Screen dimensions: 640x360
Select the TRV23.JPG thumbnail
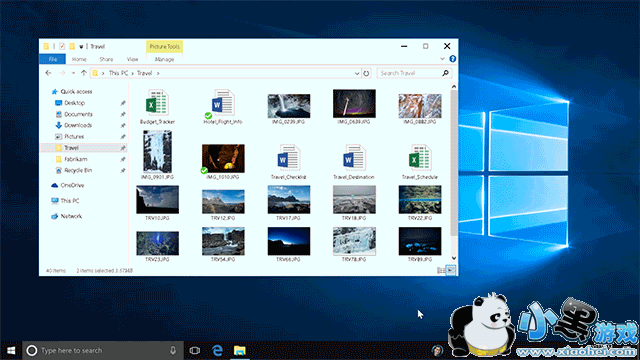[157, 243]
